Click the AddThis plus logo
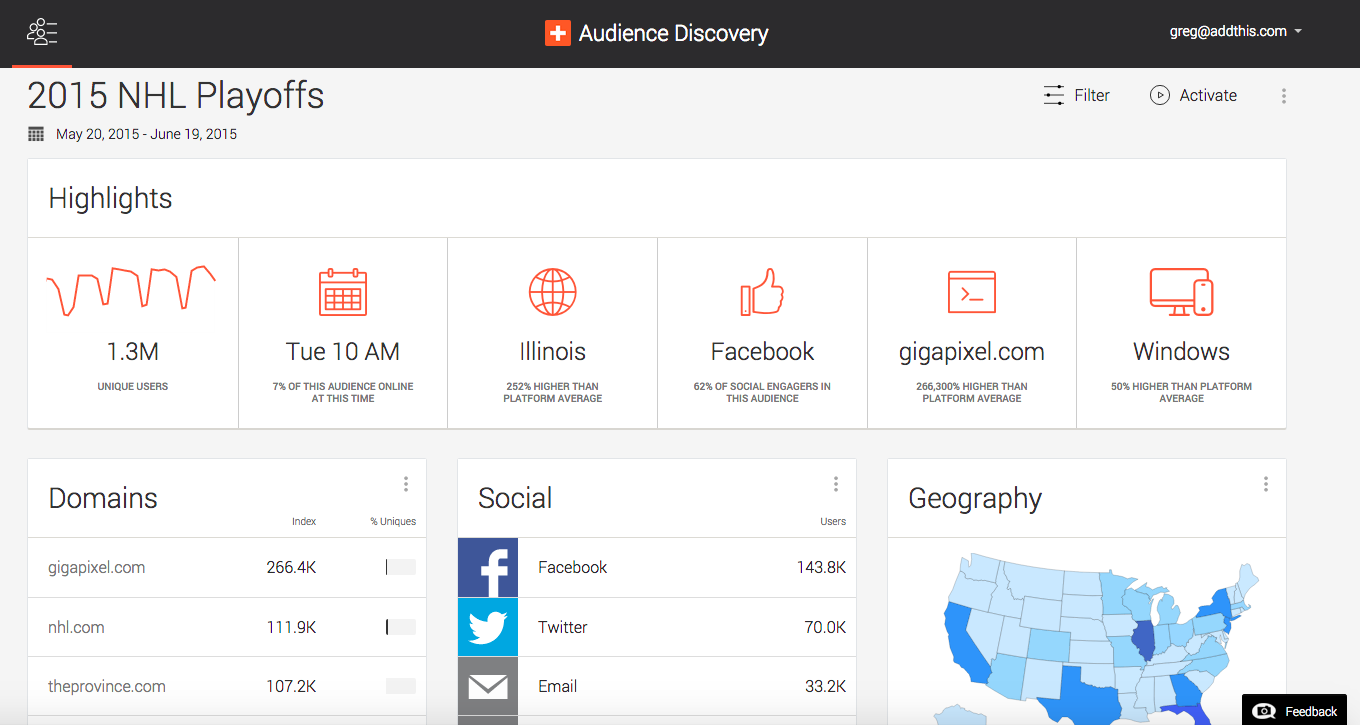 [557, 33]
